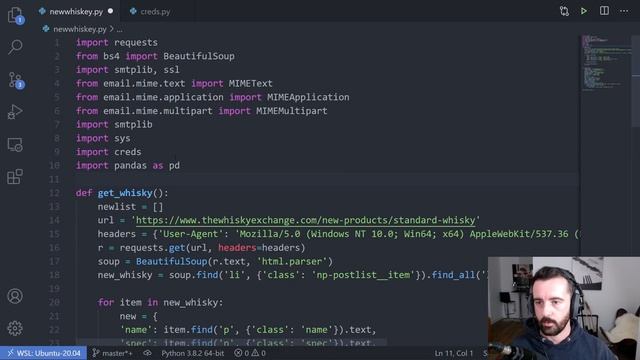
Task: Open the Run and Debug view
Action: click(15, 112)
